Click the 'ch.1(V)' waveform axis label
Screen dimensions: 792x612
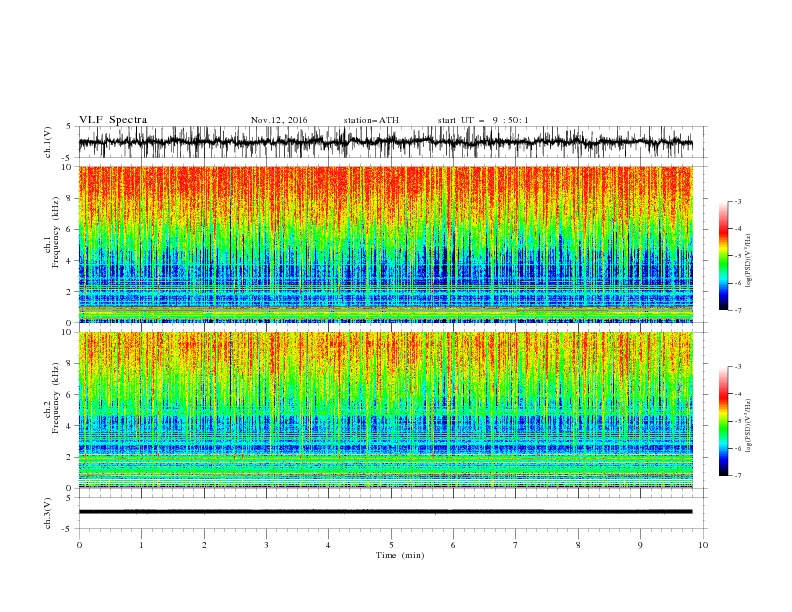[x=48, y=142]
